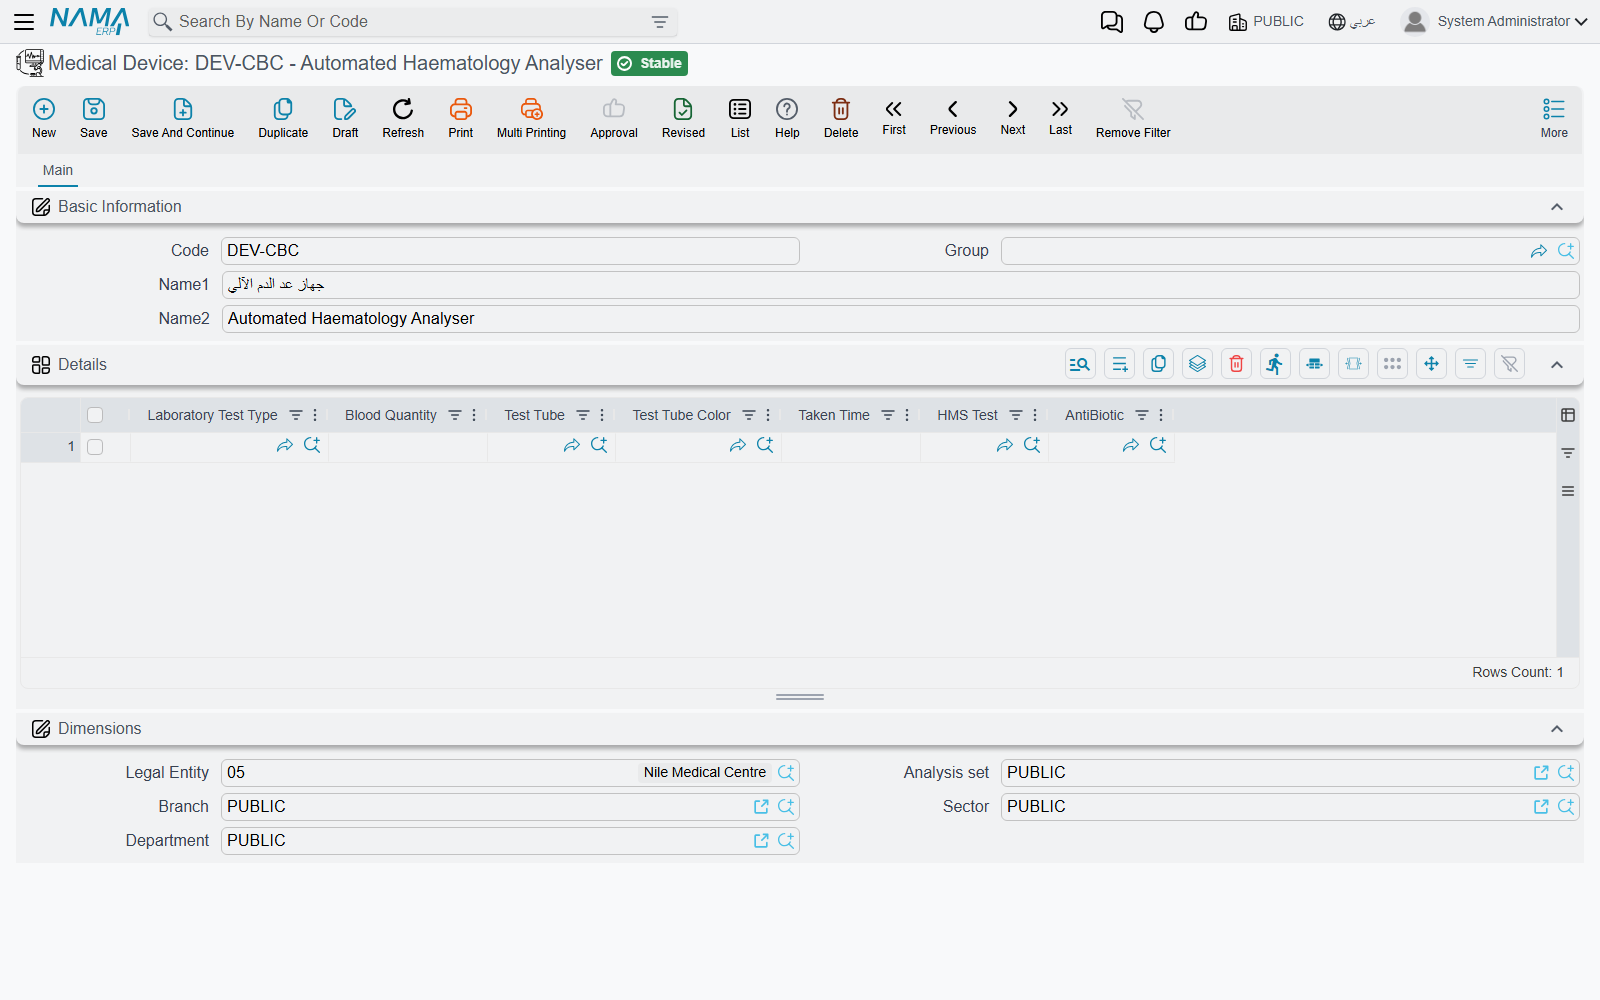Open Laboratory Test Type column filter
1600x1000 pixels.
pyautogui.click(x=296, y=415)
